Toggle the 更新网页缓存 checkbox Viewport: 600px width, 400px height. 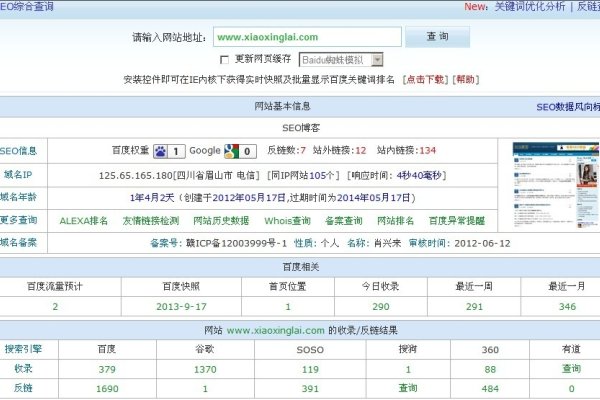(x=224, y=60)
